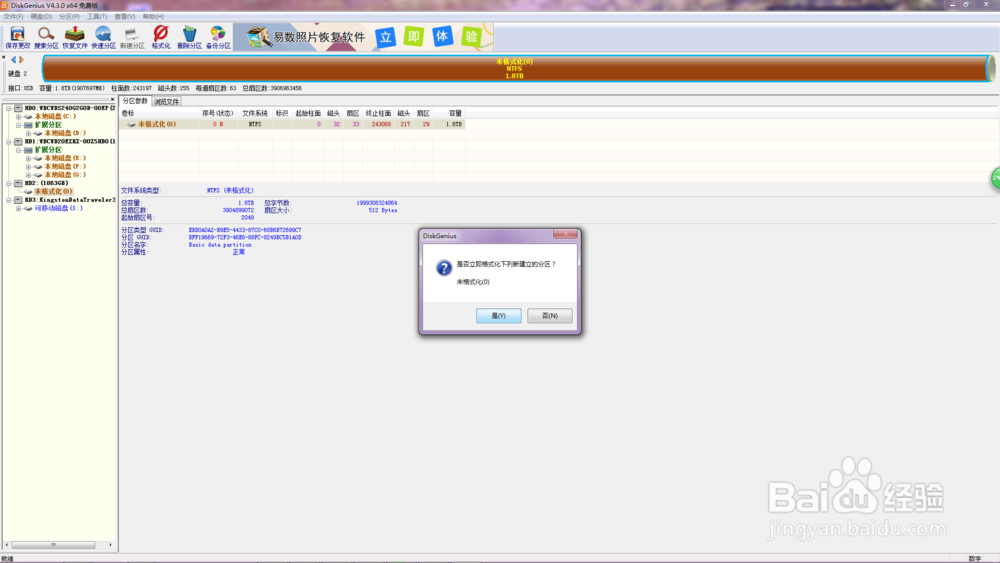Image resolution: width=1000 pixels, height=563 pixels.
Task: Open the 恢复文件 file recovery tool
Action: (x=75, y=37)
